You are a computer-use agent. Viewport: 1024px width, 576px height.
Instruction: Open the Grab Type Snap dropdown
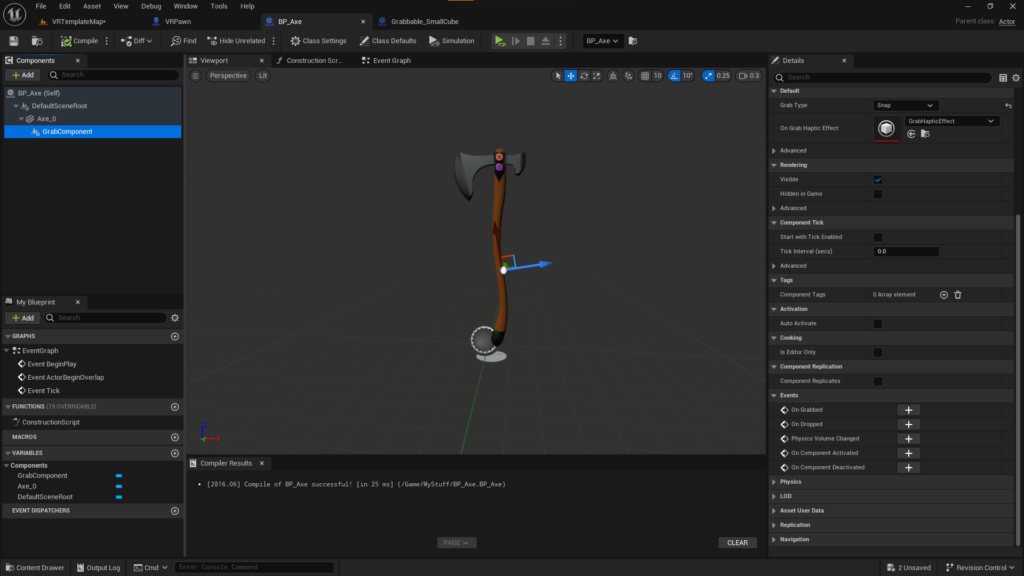[905, 105]
